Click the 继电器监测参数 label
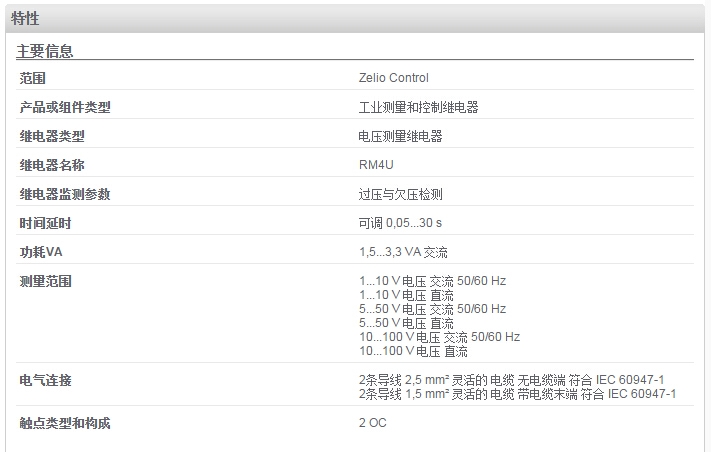This screenshot has height=452, width=711. click(x=65, y=194)
